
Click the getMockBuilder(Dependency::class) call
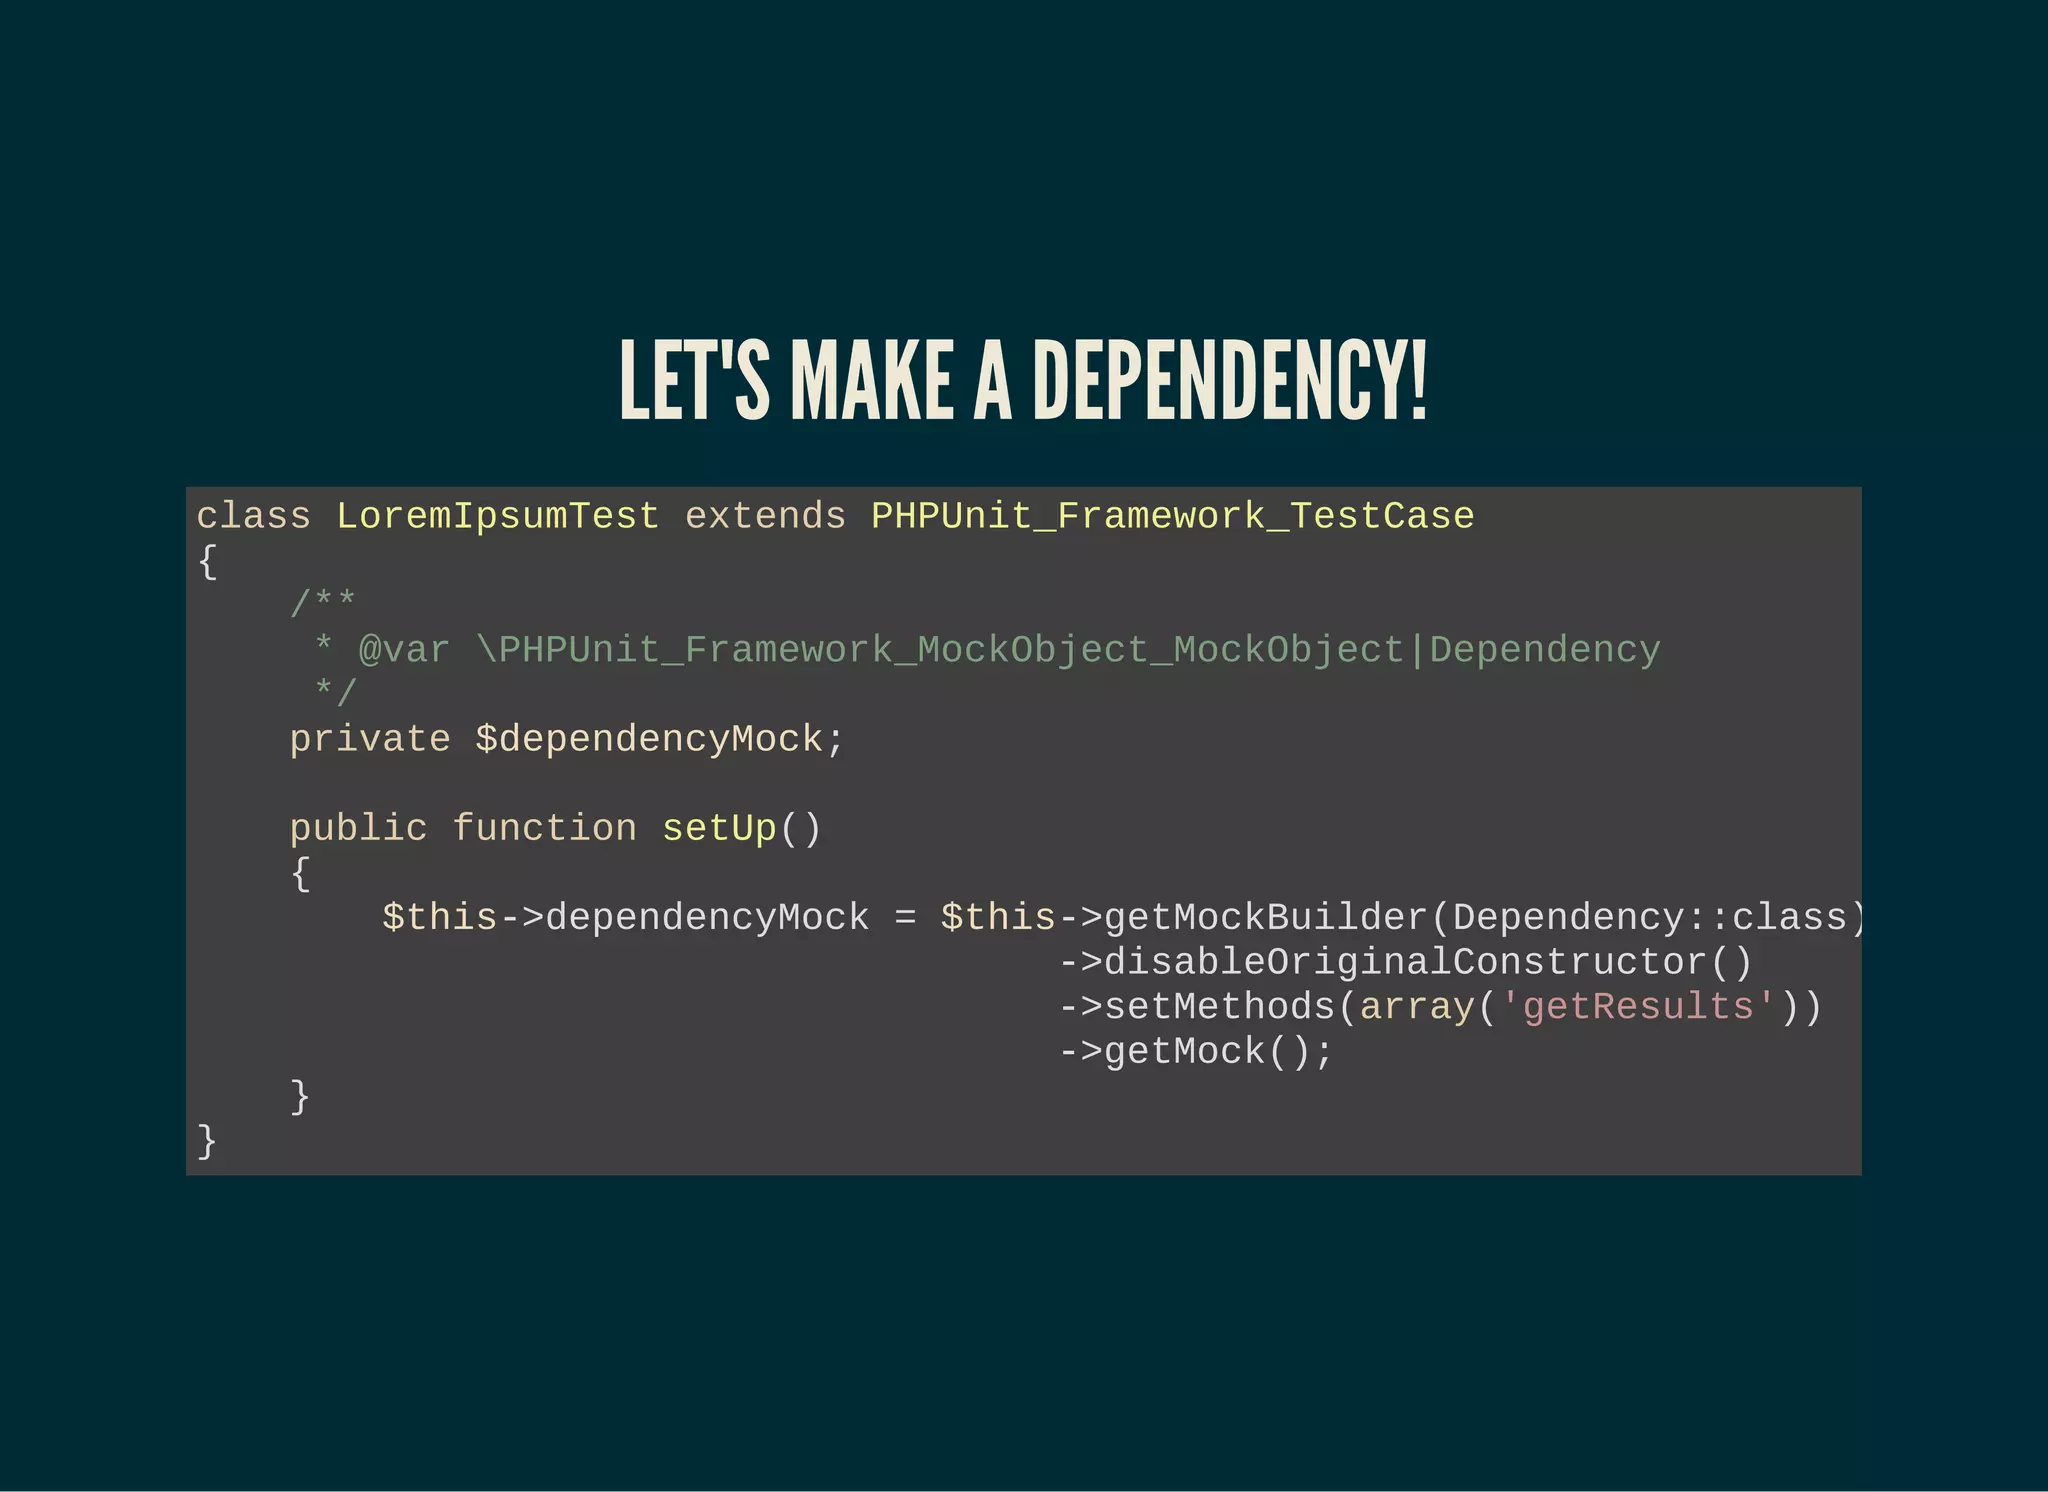coord(1484,917)
